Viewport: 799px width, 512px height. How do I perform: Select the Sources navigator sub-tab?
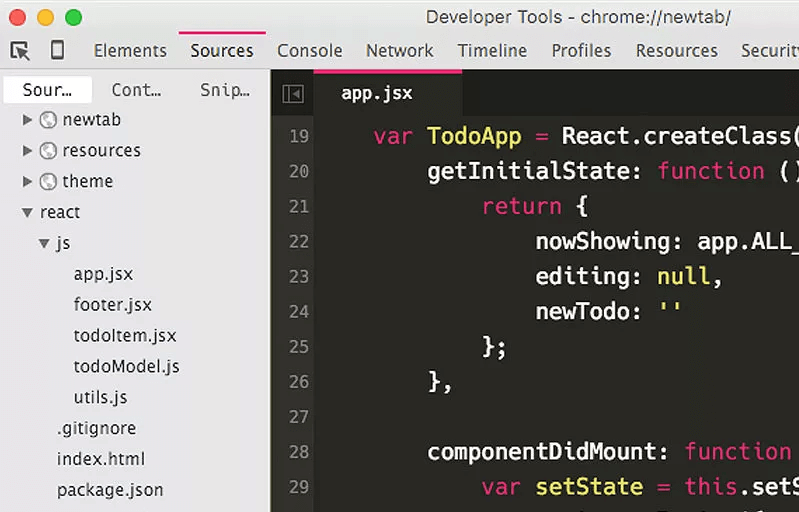coord(47,90)
